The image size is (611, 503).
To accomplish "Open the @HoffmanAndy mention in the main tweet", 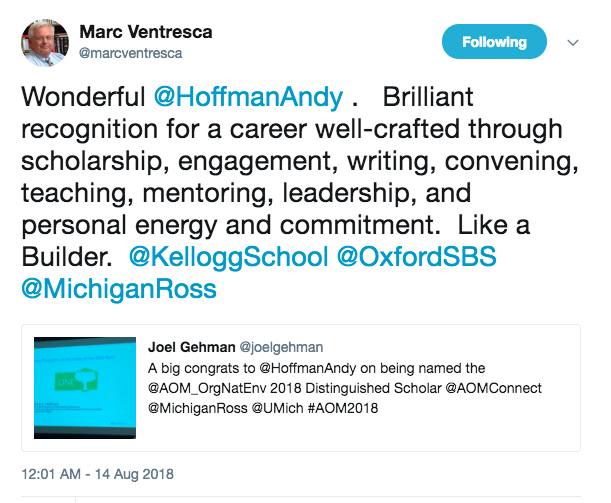I will click(x=248, y=97).
